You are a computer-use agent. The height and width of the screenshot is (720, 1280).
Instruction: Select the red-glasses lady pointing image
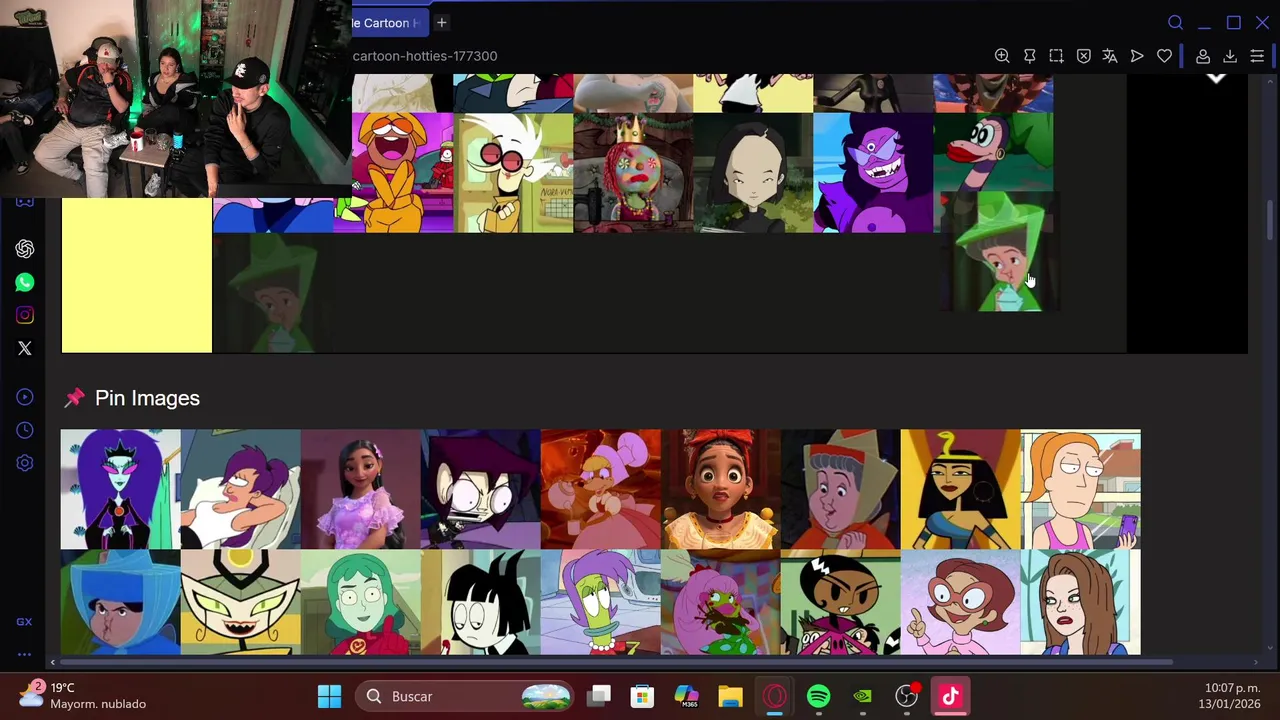960,603
